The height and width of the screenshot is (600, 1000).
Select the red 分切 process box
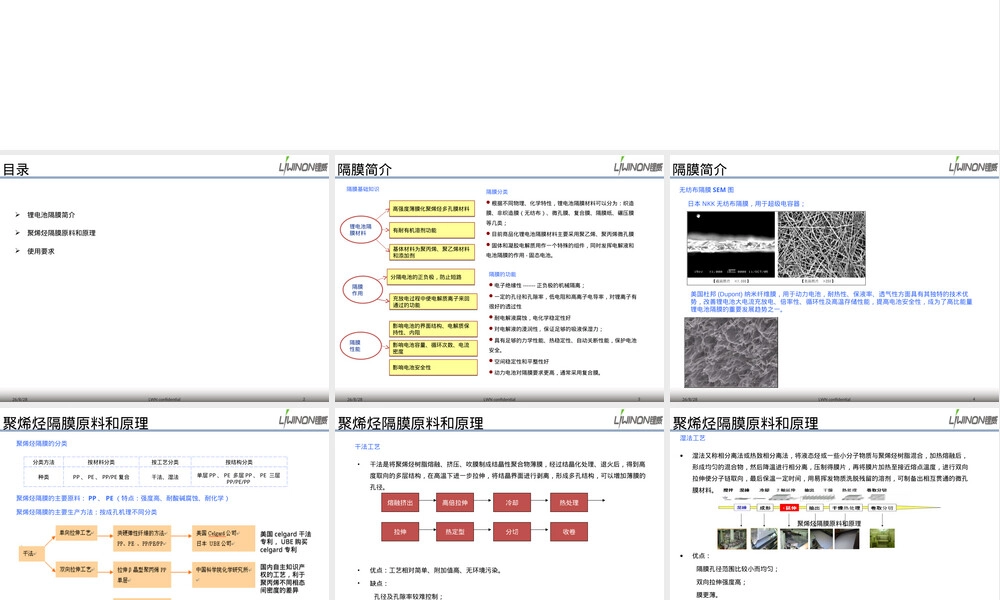pos(512,531)
